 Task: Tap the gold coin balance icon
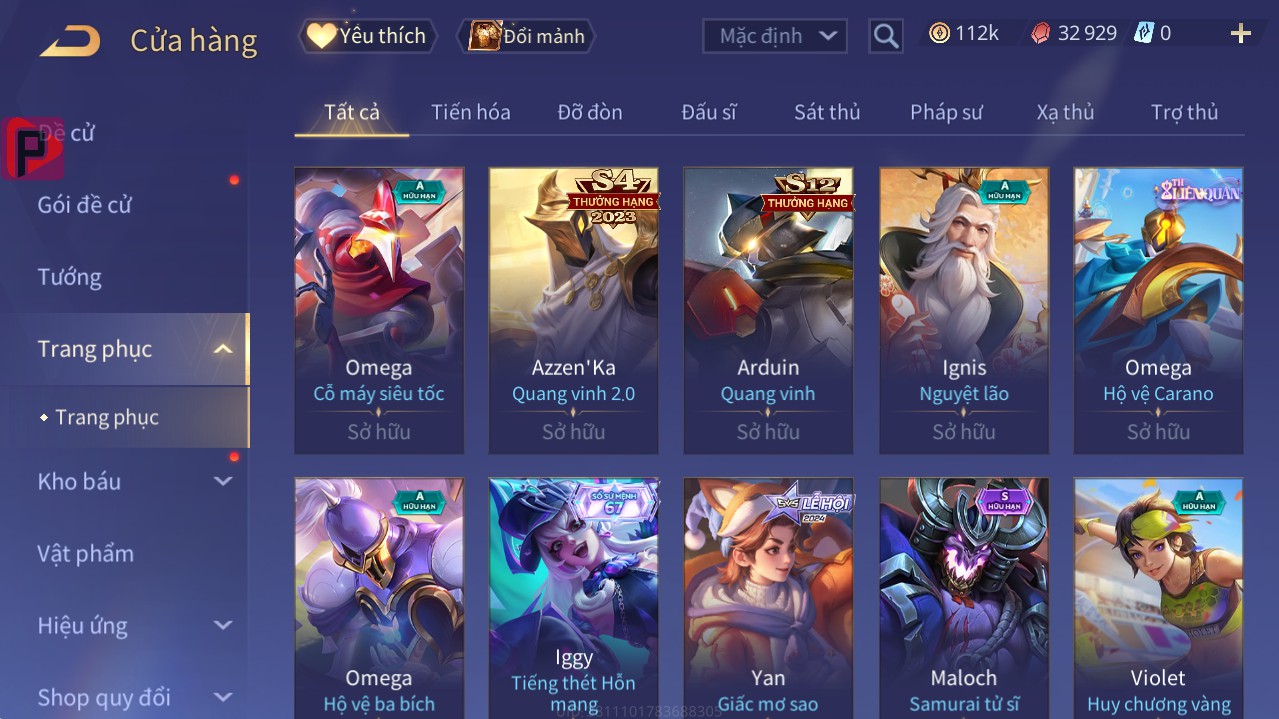click(x=939, y=34)
